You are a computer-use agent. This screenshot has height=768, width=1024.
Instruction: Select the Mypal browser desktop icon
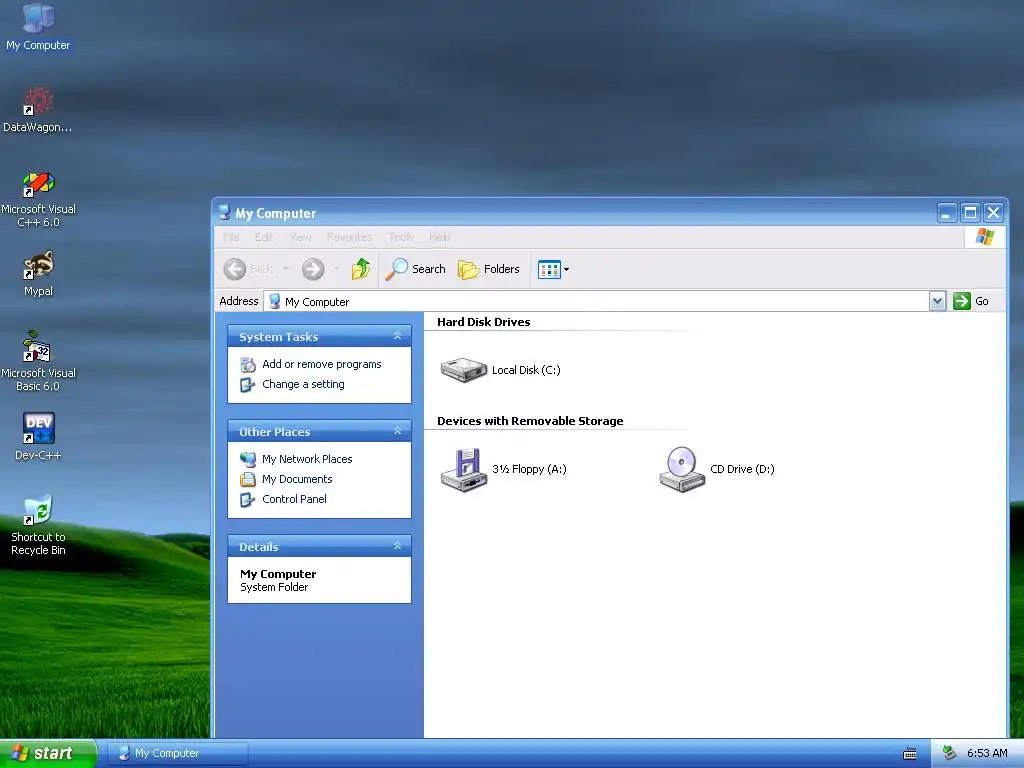(38, 273)
